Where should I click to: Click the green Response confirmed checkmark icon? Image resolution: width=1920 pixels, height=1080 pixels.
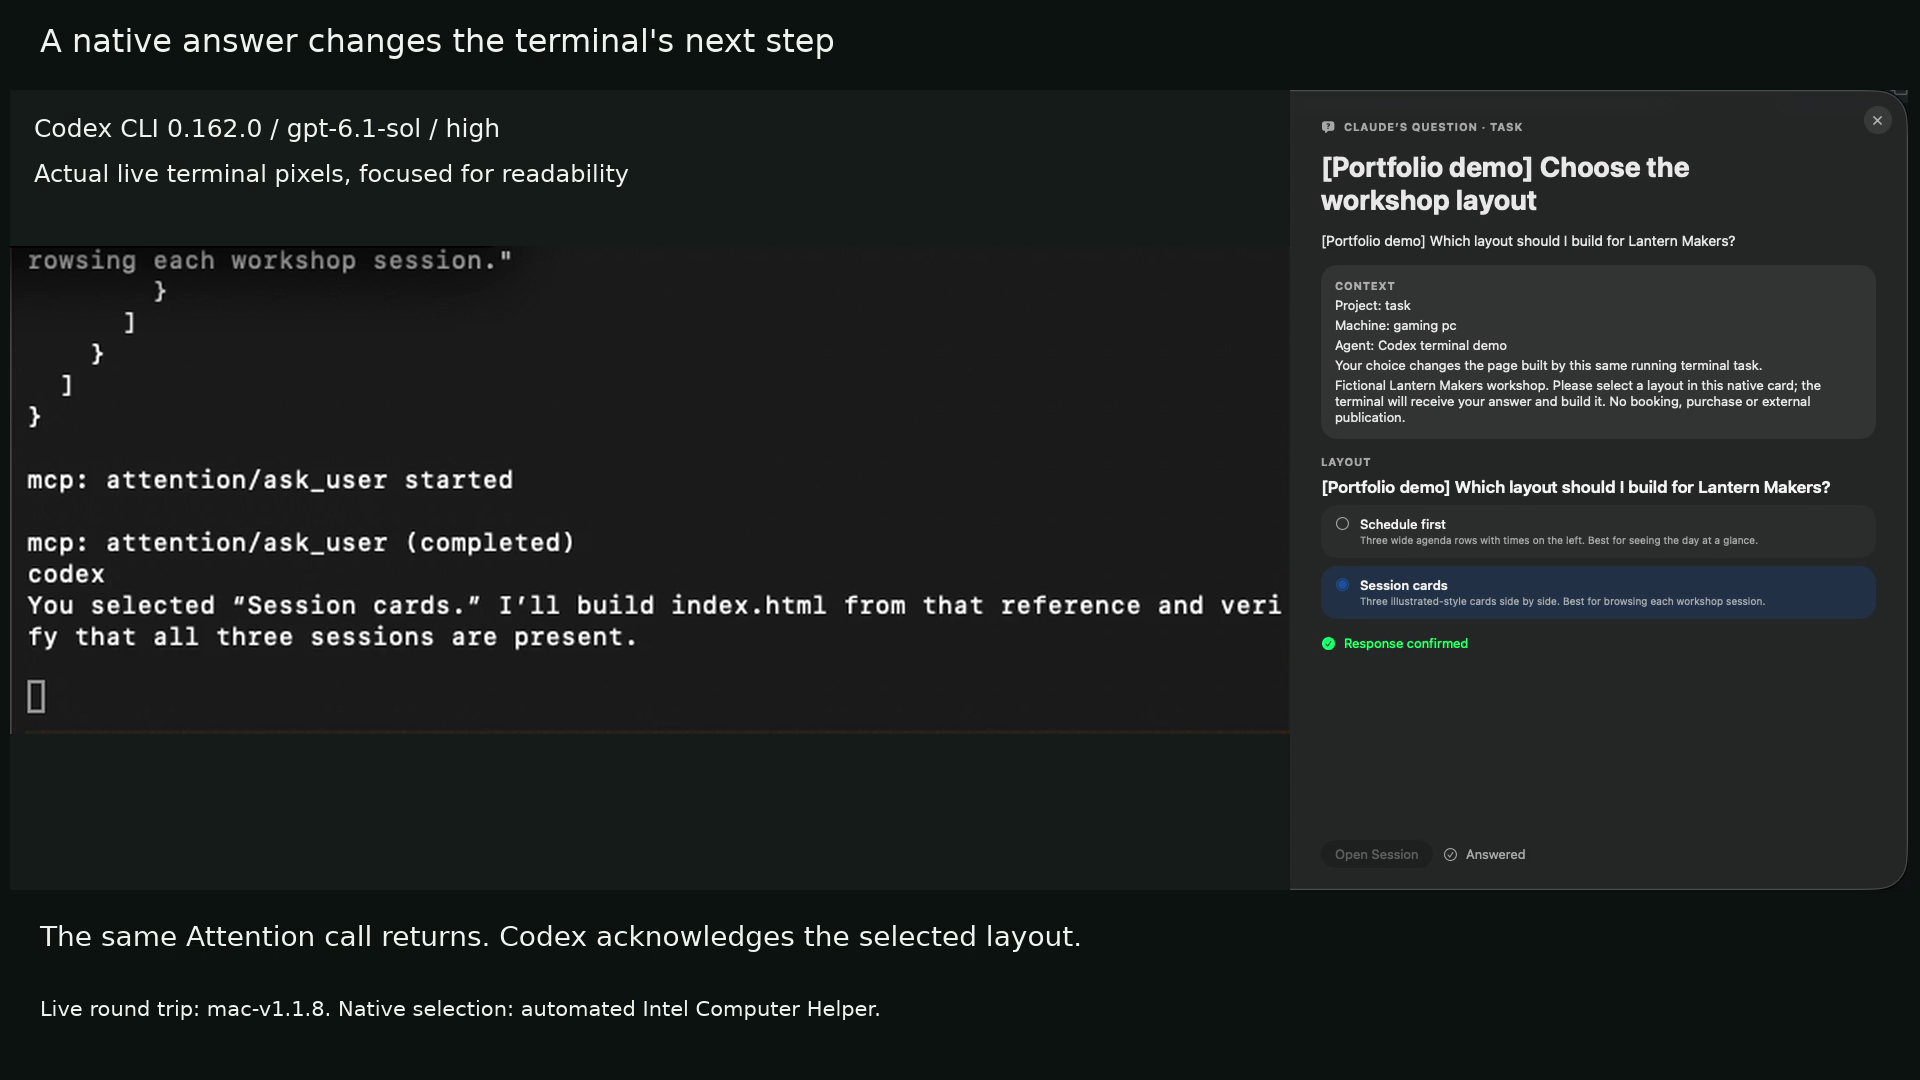click(1328, 644)
